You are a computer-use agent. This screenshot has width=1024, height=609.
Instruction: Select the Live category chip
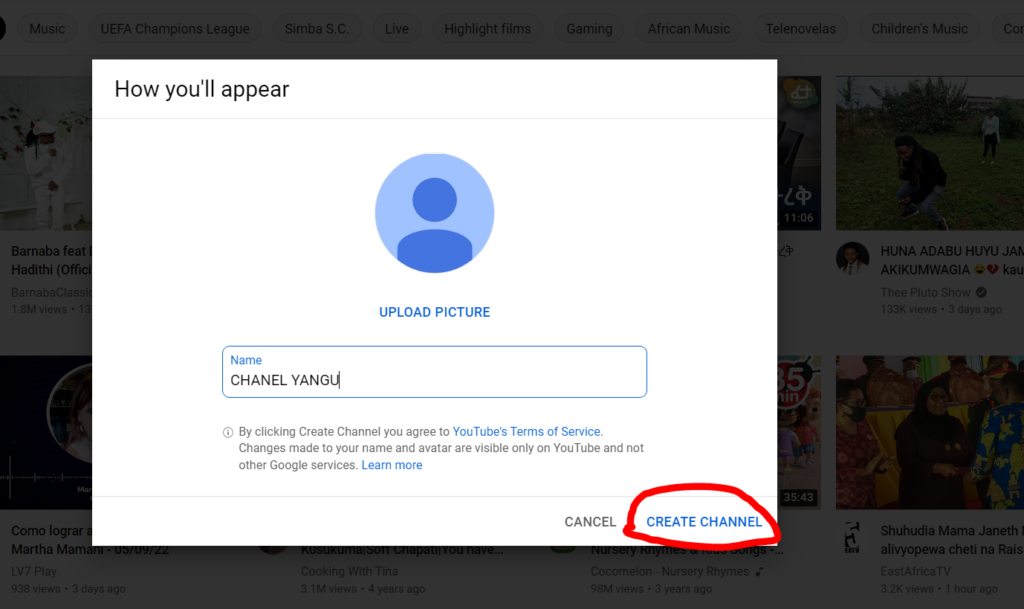(396, 29)
